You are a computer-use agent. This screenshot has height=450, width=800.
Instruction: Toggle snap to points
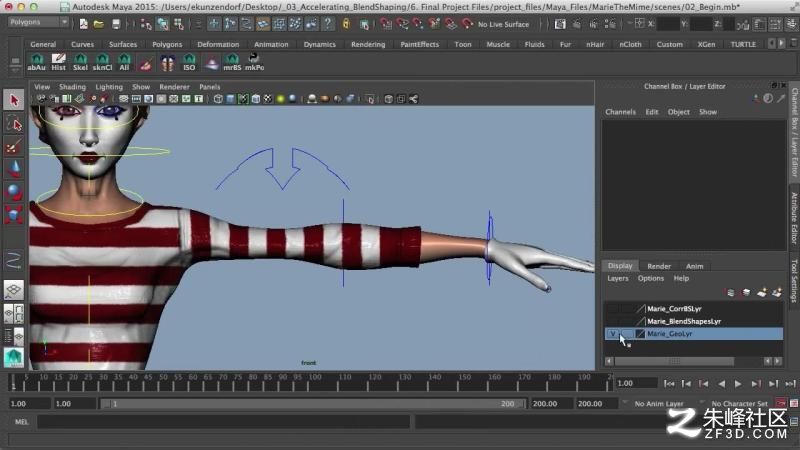(418, 24)
